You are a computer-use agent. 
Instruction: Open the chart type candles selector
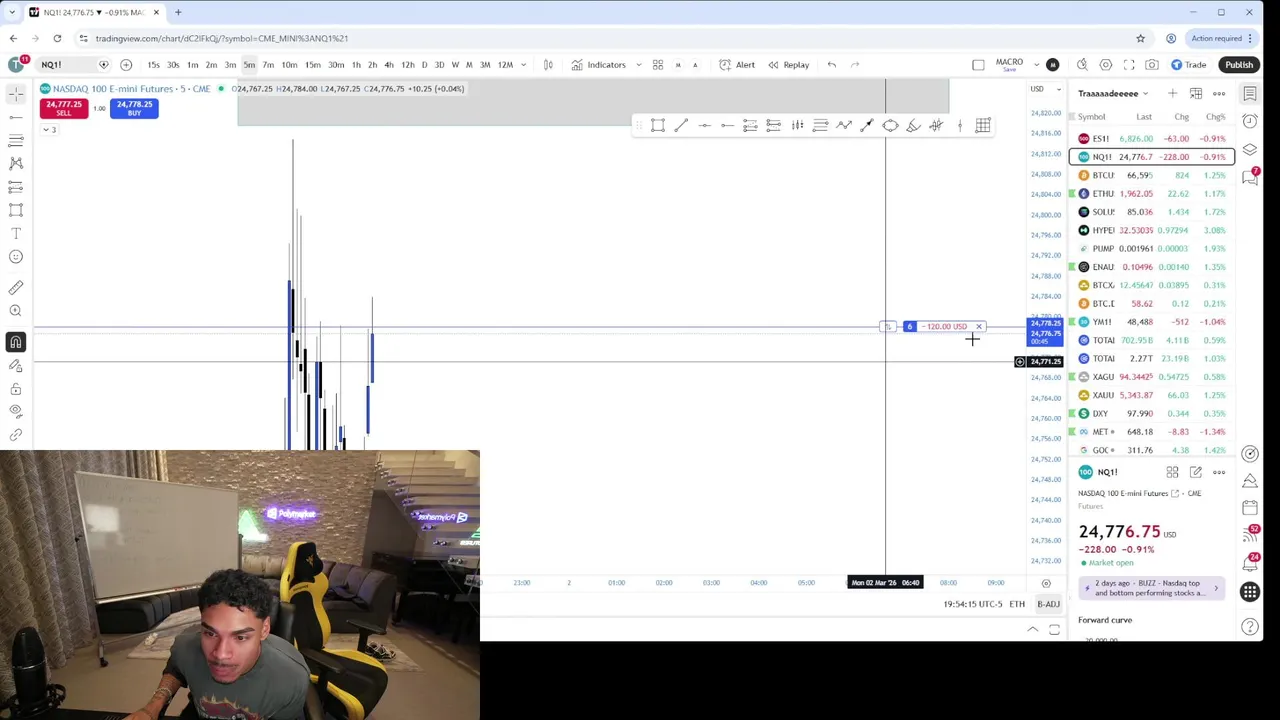[x=548, y=65]
